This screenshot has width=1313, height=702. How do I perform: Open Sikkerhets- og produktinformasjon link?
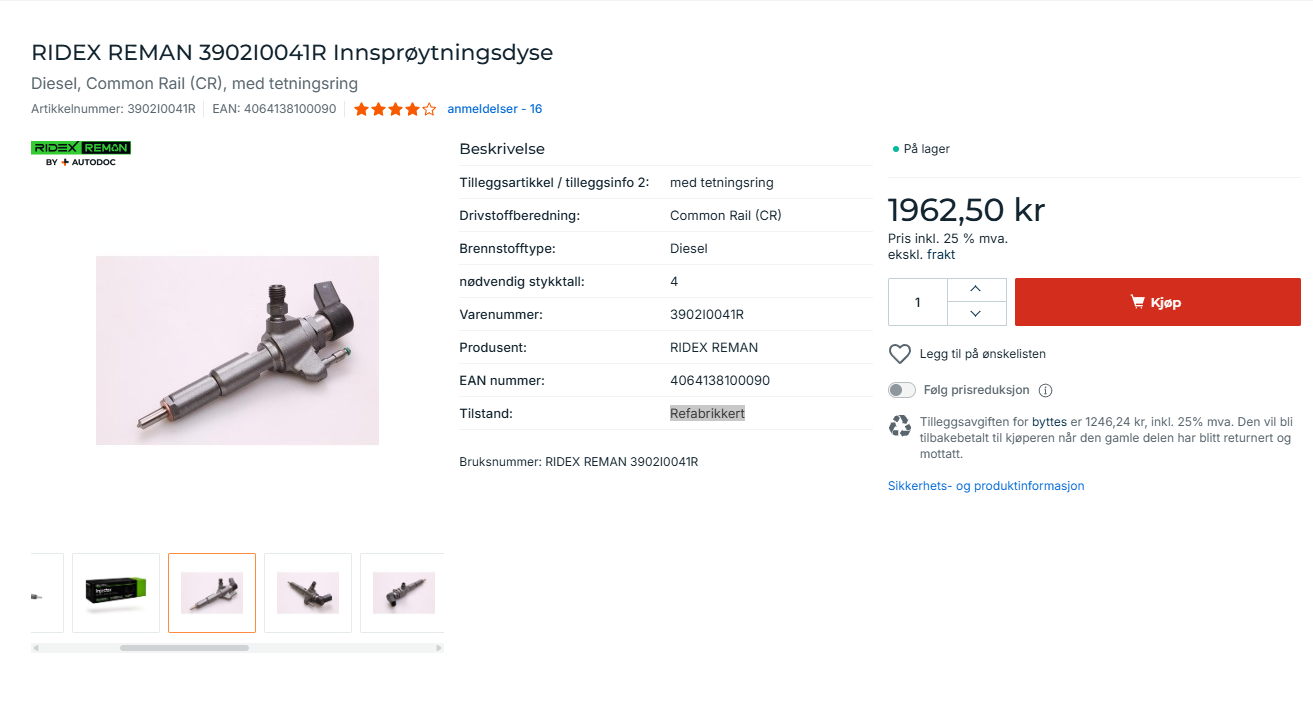(x=986, y=486)
